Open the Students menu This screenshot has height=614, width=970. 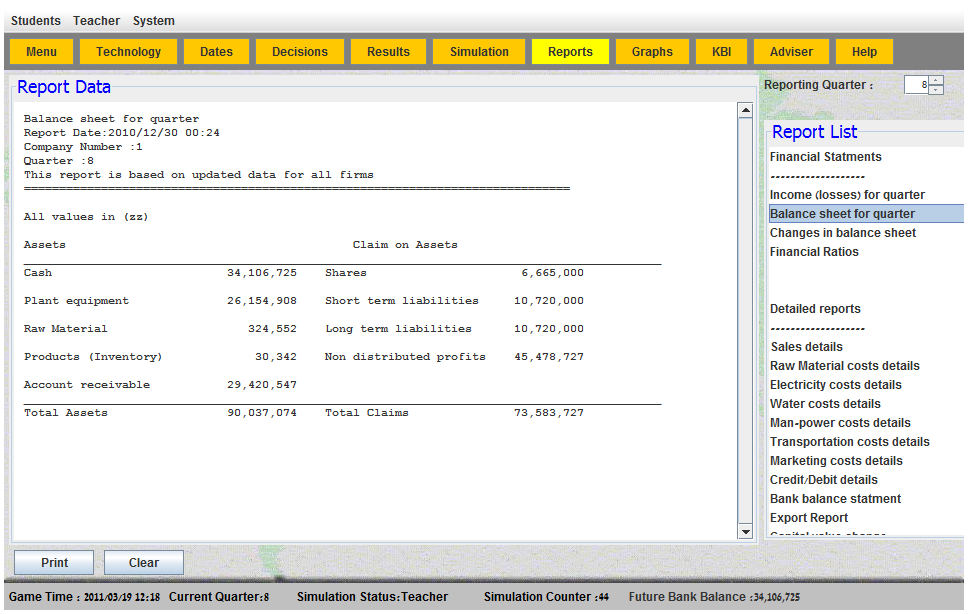point(36,21)
